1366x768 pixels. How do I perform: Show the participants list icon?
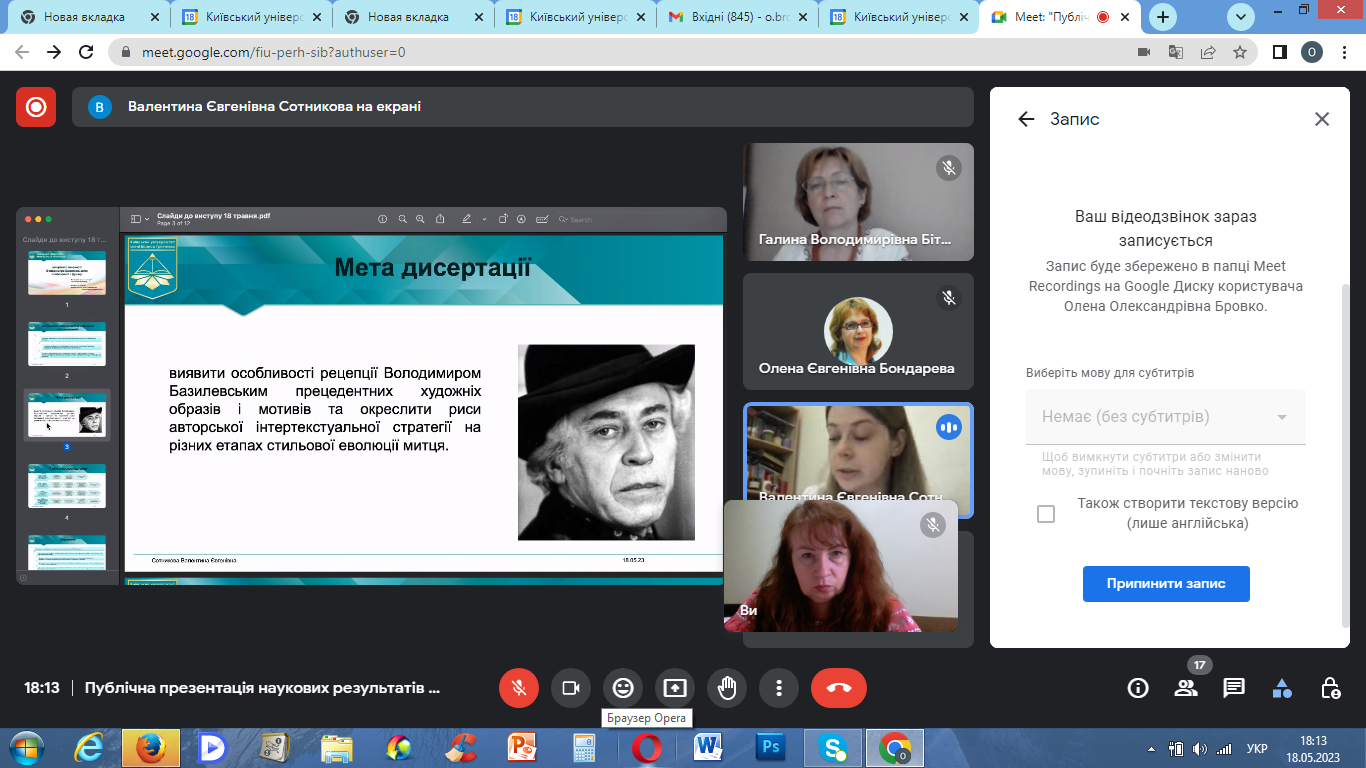click(x=1186, y=688)
